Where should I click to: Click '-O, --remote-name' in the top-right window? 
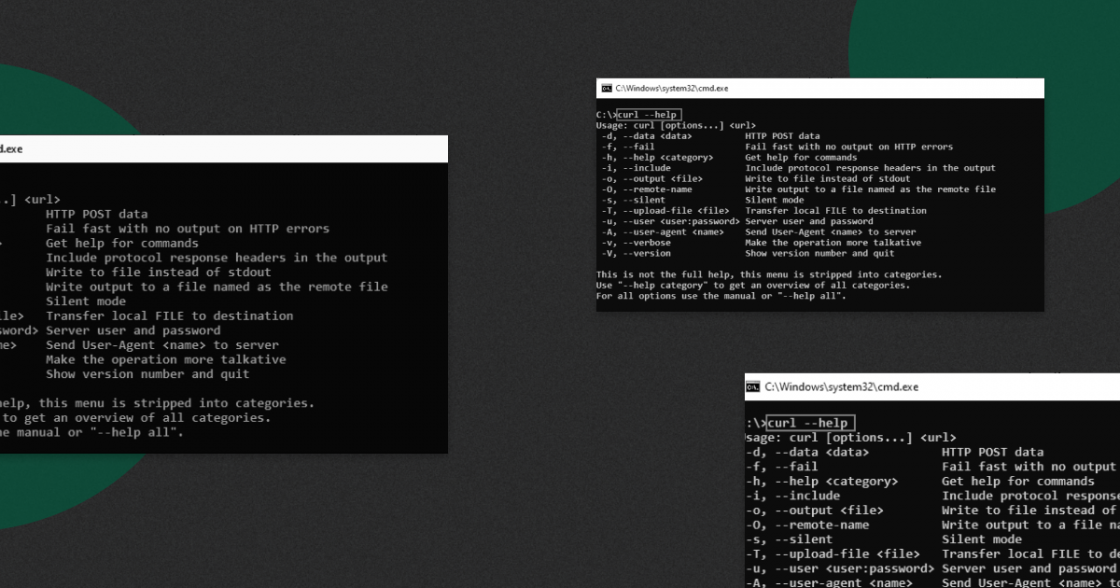pos(646,189)
